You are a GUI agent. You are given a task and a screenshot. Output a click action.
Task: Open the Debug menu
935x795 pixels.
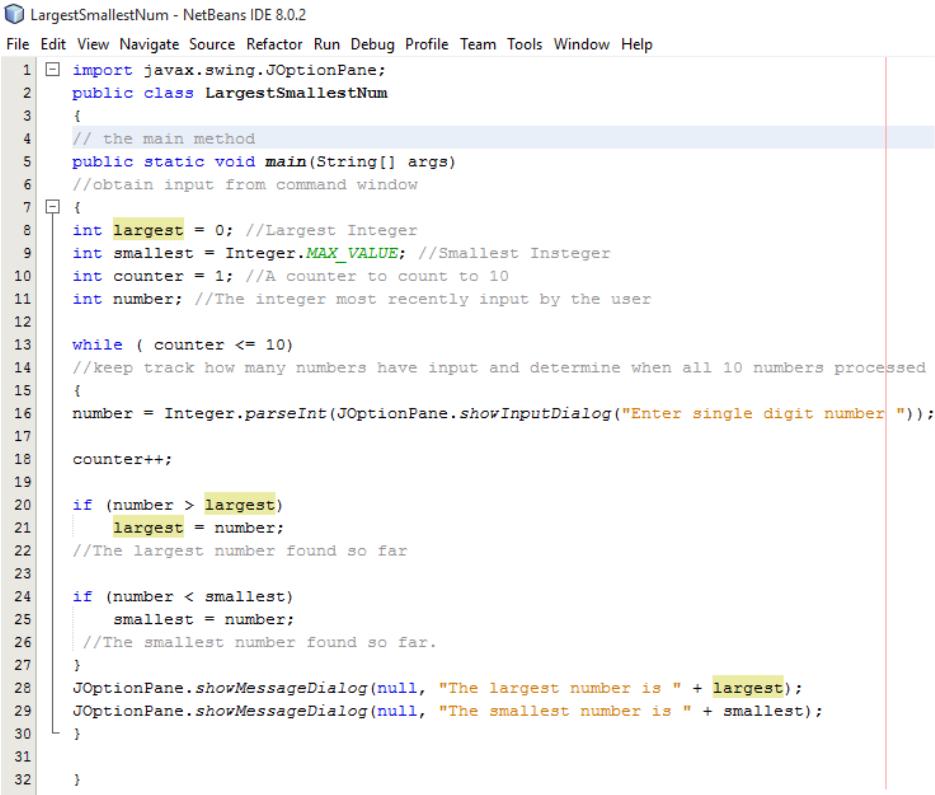click(372, 44)
